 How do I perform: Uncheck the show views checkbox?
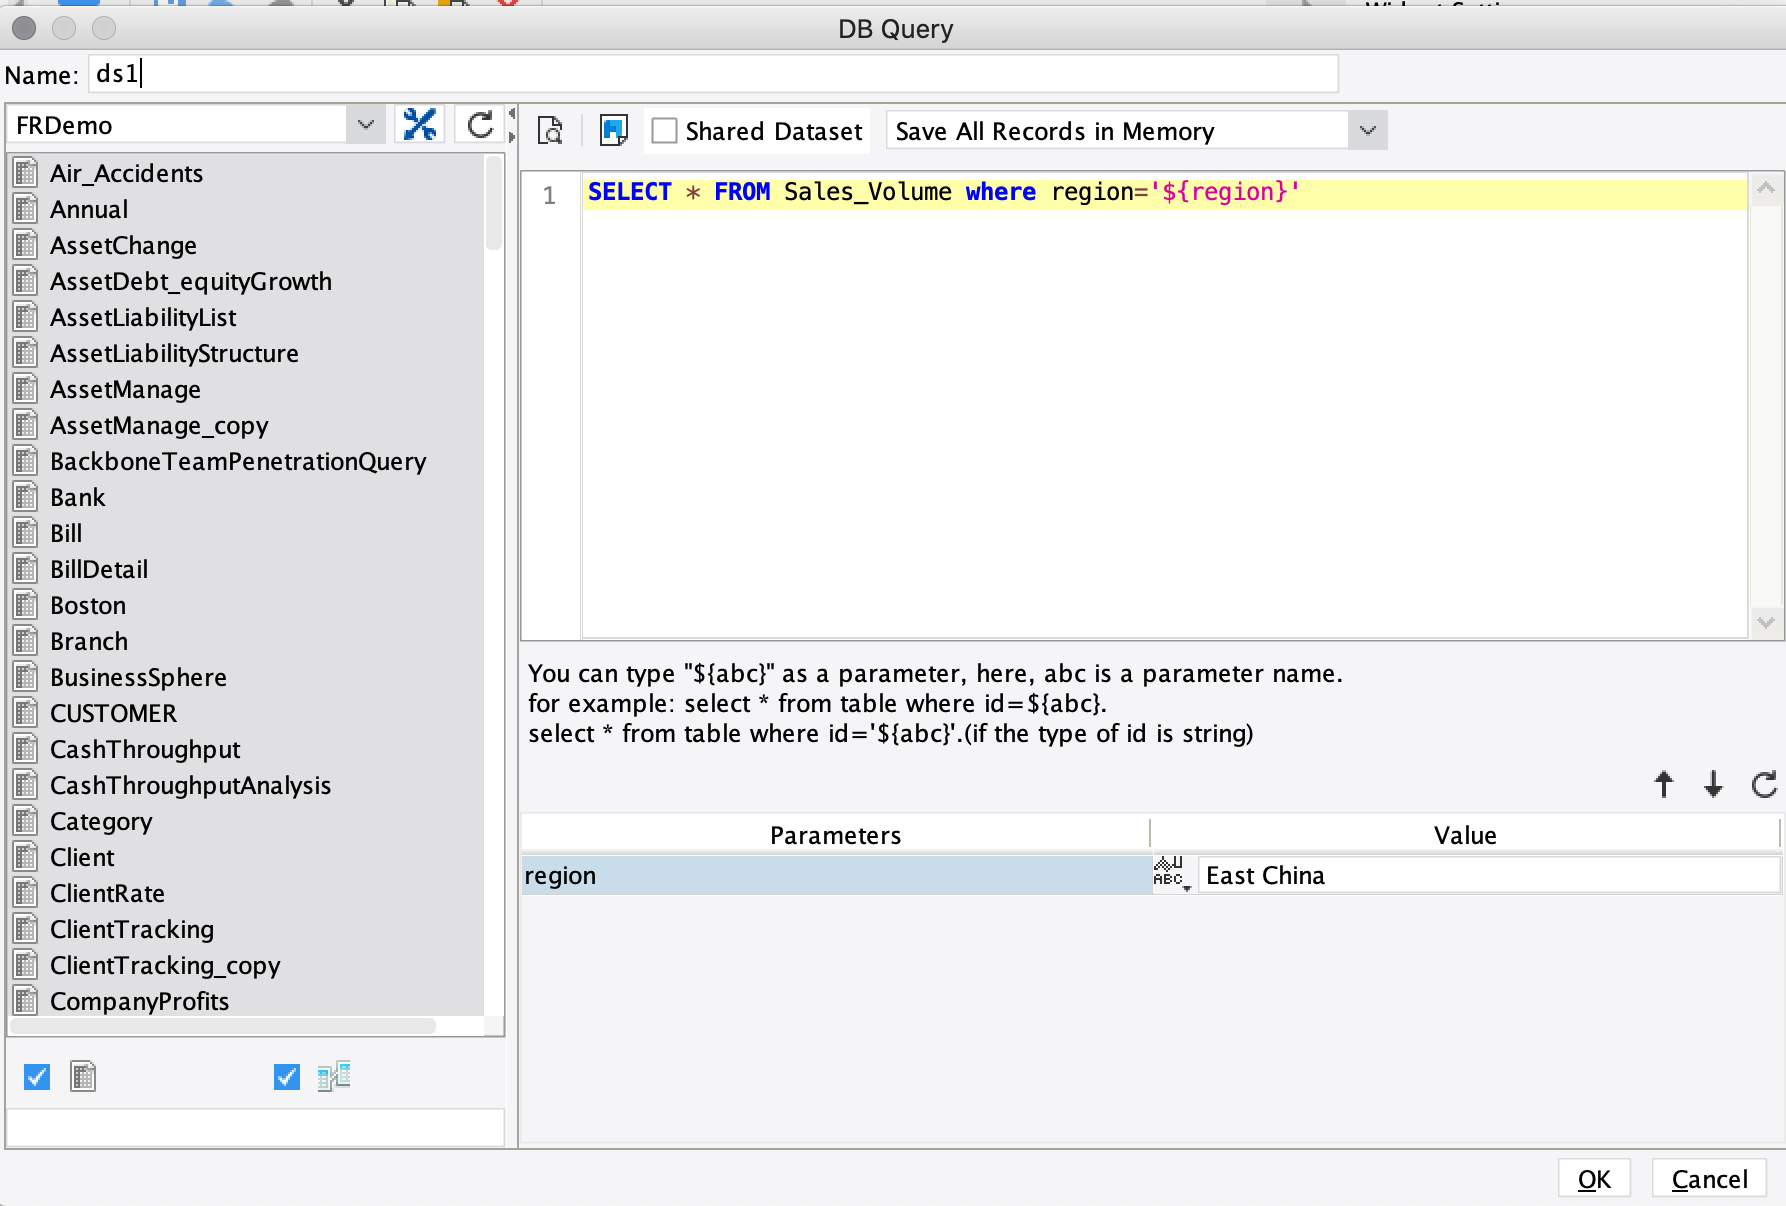(x=287, y=1077)
